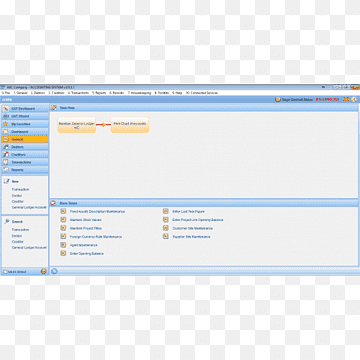Open the 2. Debtors menu

coord(38,93)
